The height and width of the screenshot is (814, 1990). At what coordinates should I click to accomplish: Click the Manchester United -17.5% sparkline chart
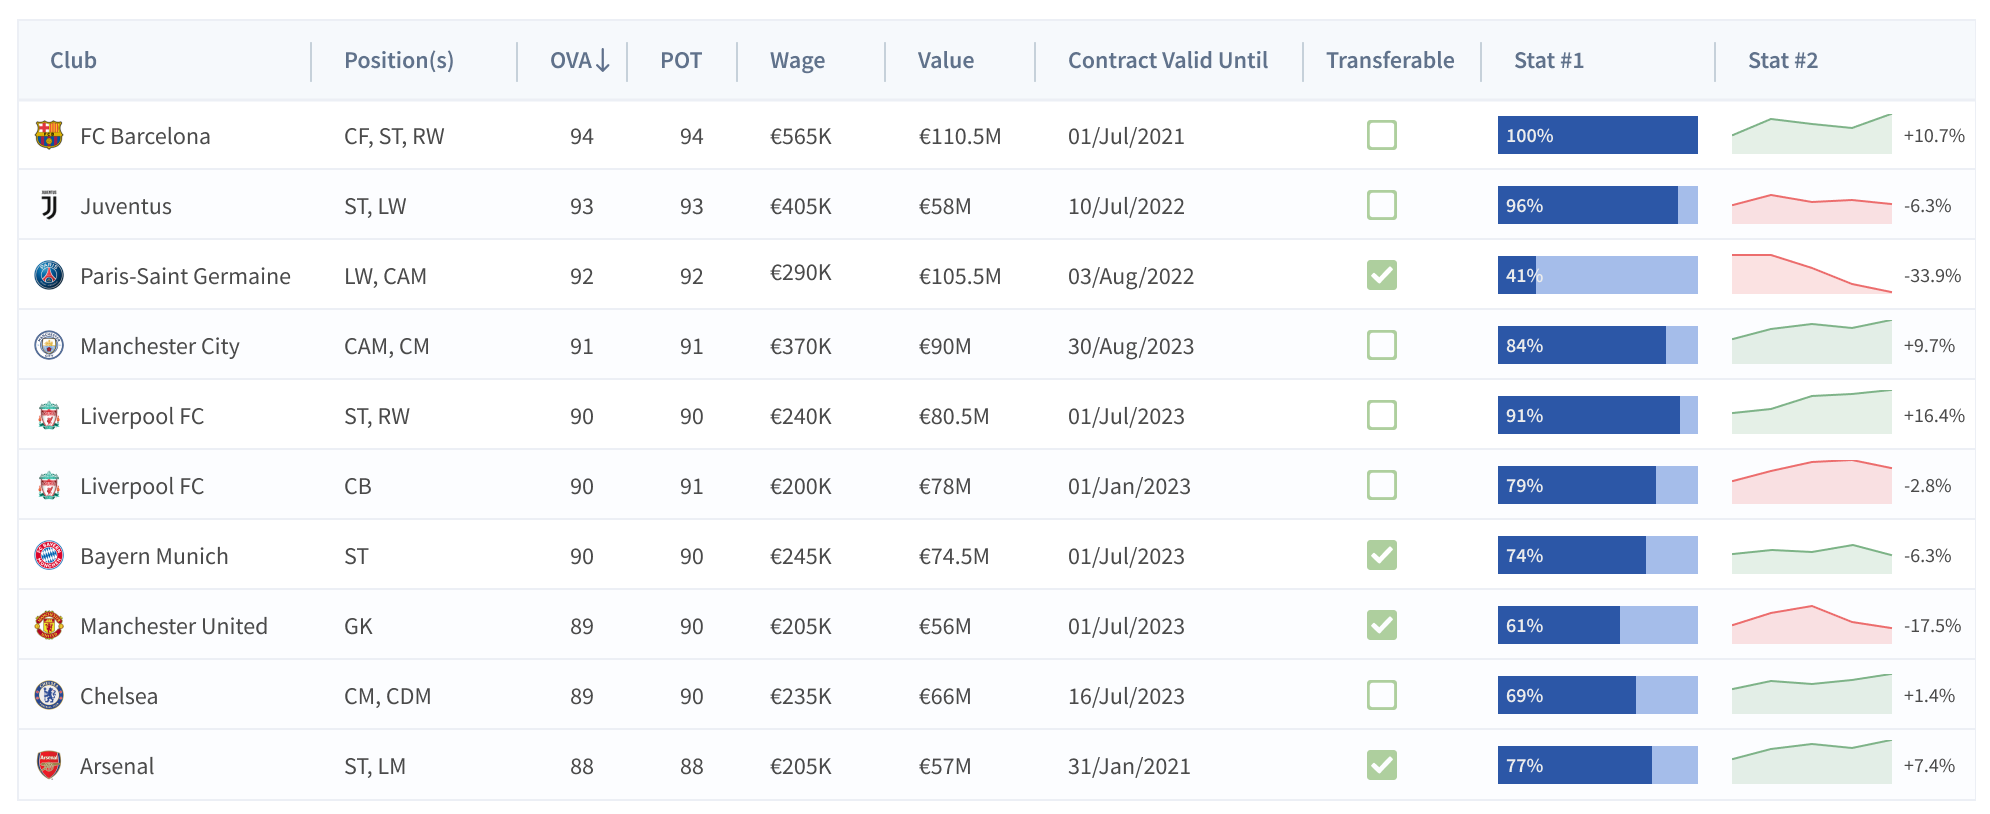pyautogui.click(x=1811, y=625)
